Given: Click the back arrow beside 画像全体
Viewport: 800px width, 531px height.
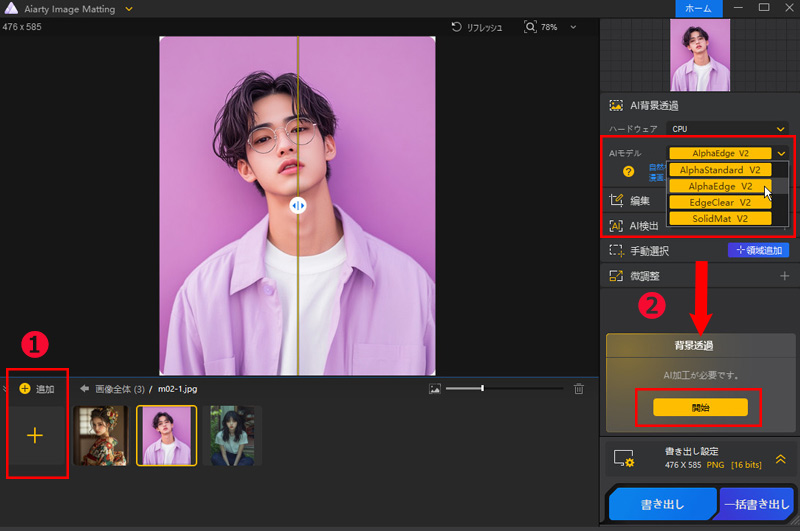Looking at the screenshot, I should pos(84,389).
